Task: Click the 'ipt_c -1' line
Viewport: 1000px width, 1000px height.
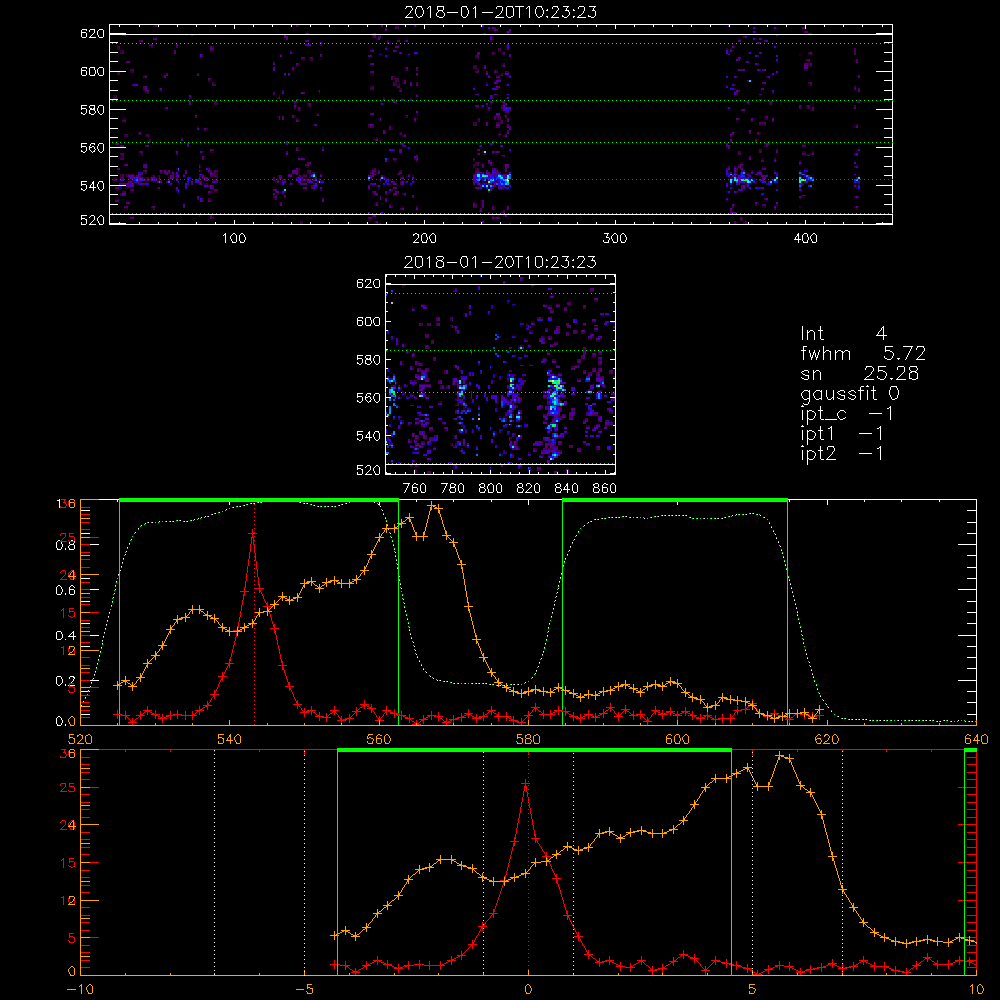Action: click(847, 414)
